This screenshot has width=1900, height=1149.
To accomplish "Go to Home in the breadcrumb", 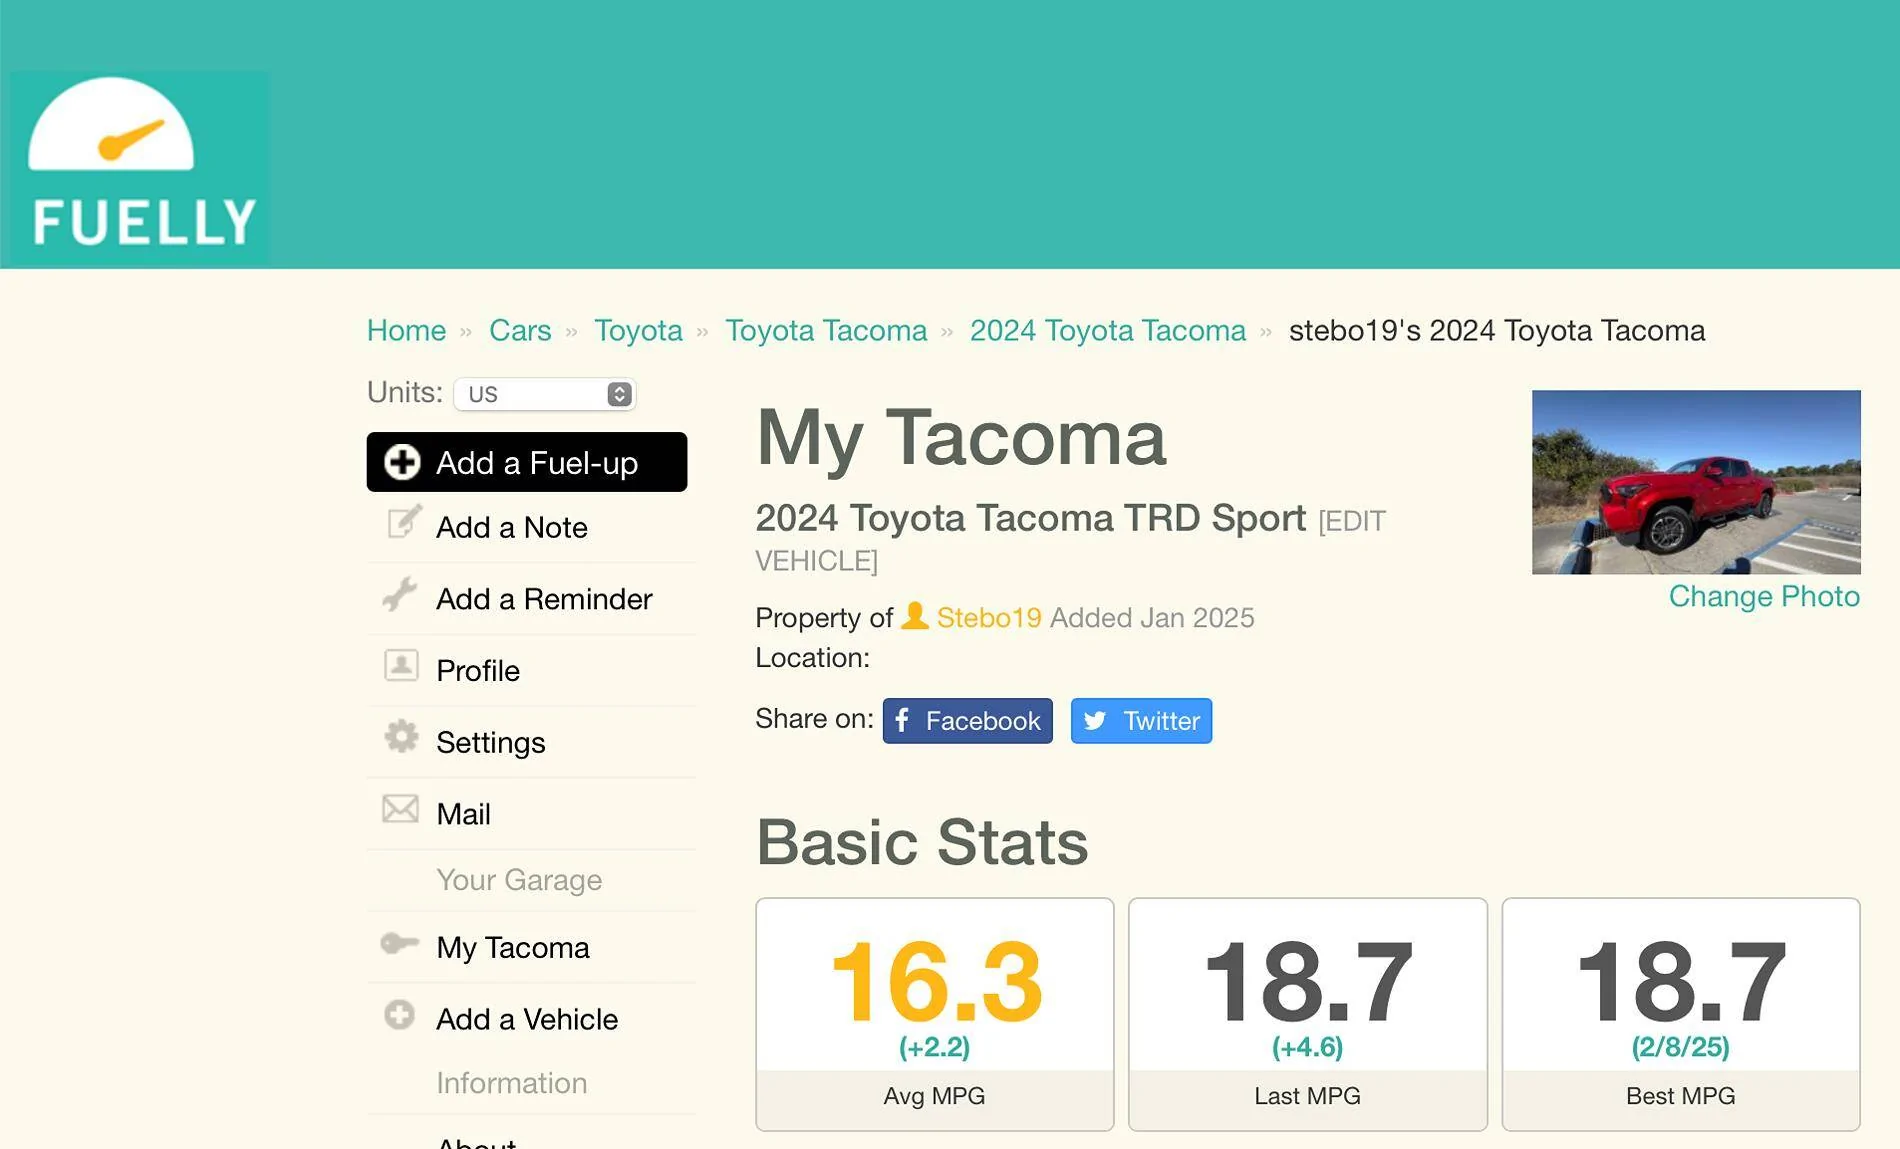I will pyautogui.click(x=406, y=331).
